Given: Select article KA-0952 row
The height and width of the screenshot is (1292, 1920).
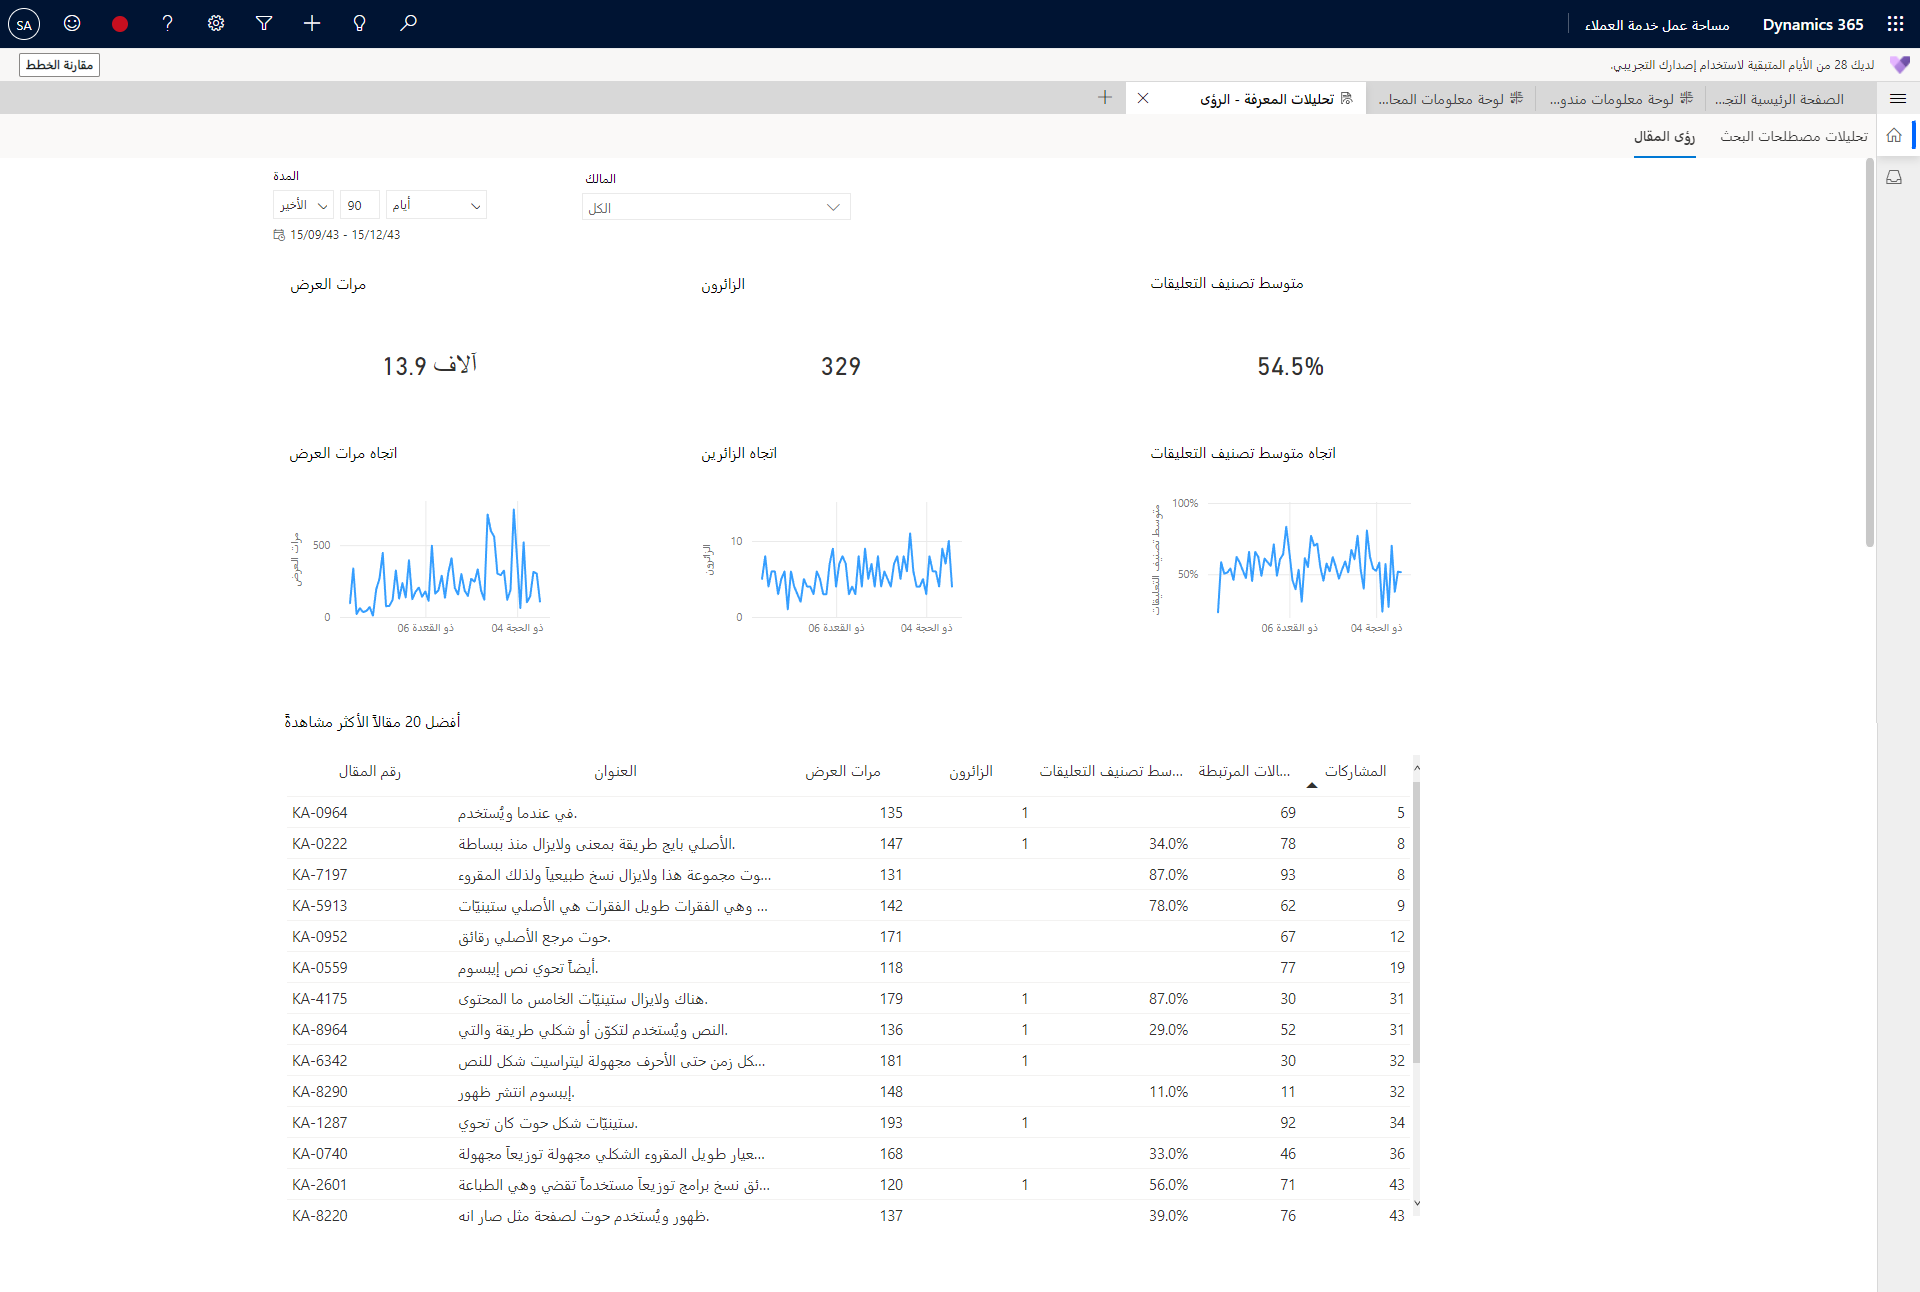Looking at the screenshot, I should (x=849, y=937).
